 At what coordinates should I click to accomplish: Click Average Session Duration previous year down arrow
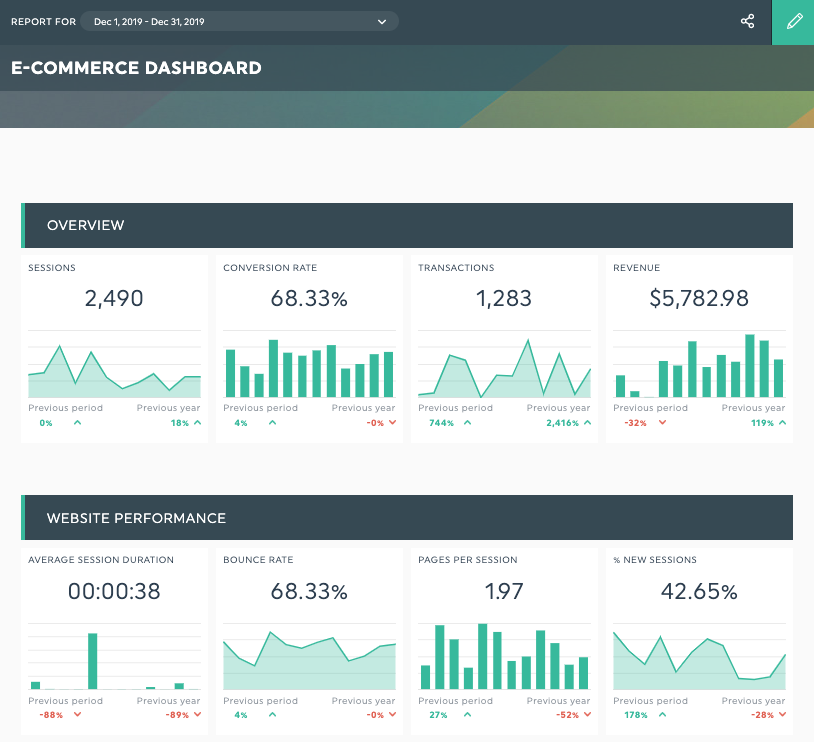click(197, 714)
